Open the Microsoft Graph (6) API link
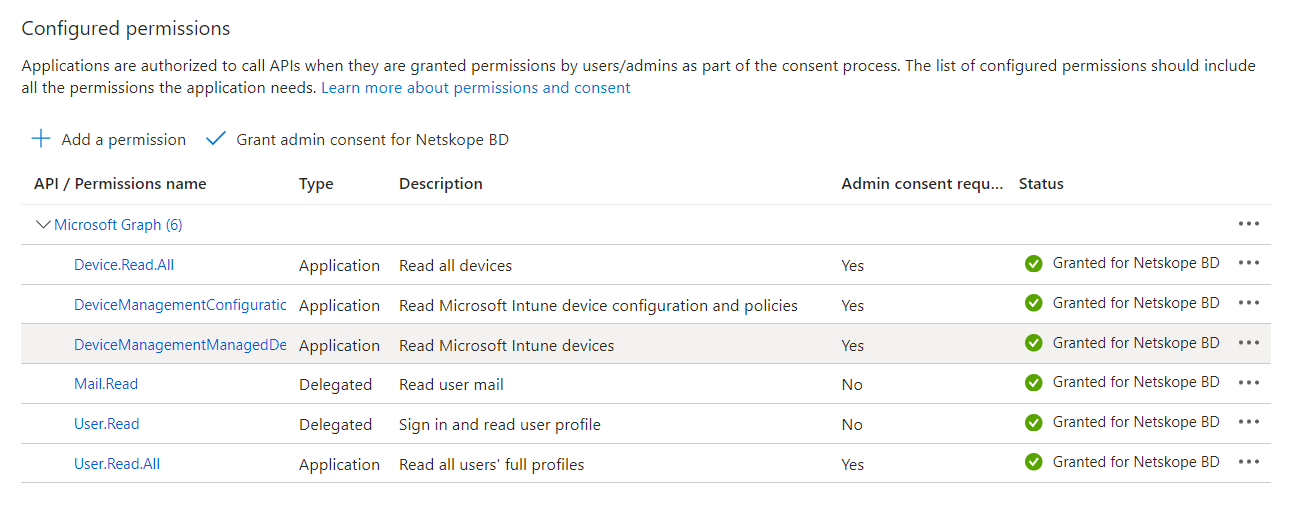 tap(118, 225)
